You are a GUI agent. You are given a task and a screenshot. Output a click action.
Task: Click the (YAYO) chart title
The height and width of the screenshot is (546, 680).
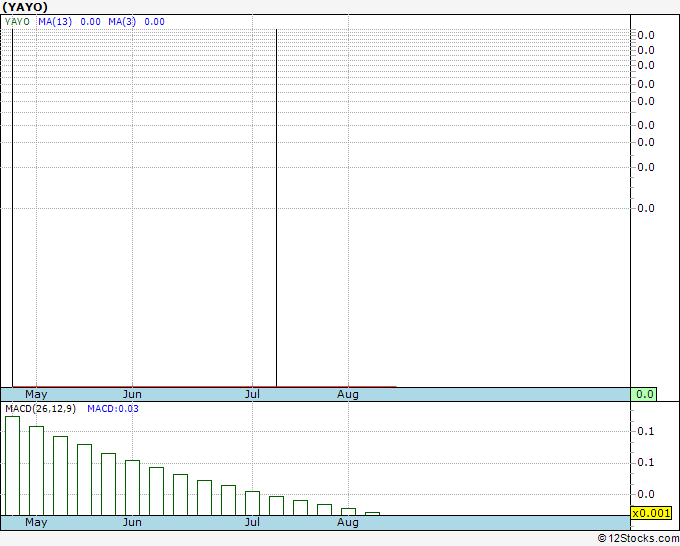point(26,7)
